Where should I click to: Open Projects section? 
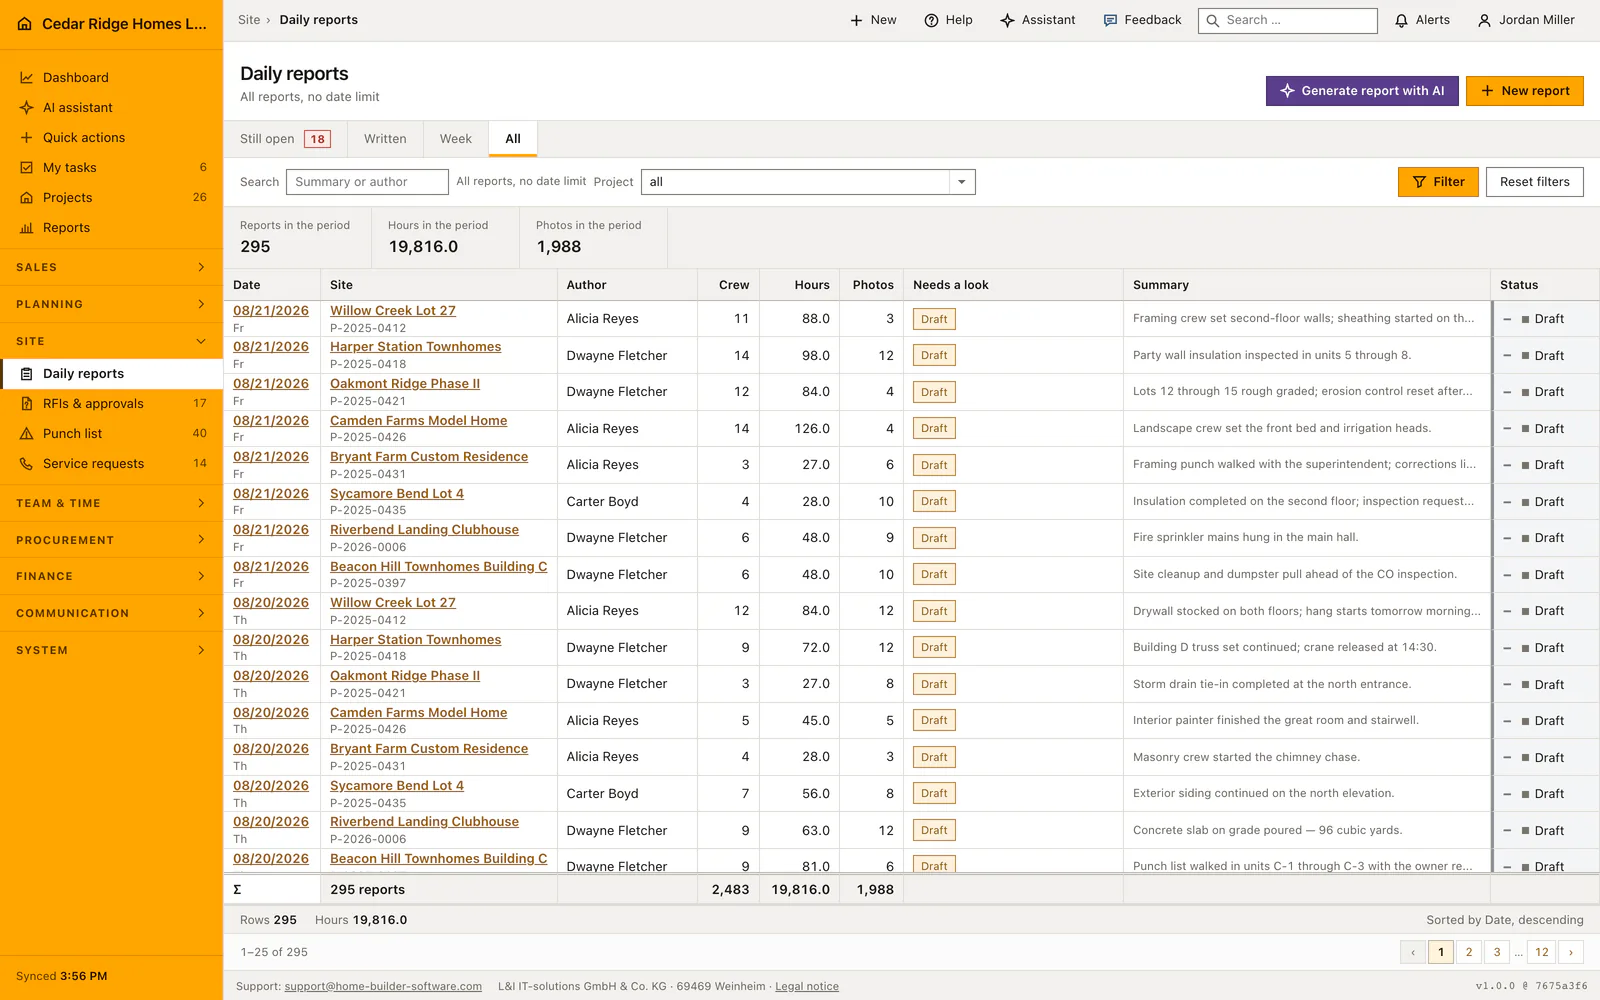coord(111,198)
